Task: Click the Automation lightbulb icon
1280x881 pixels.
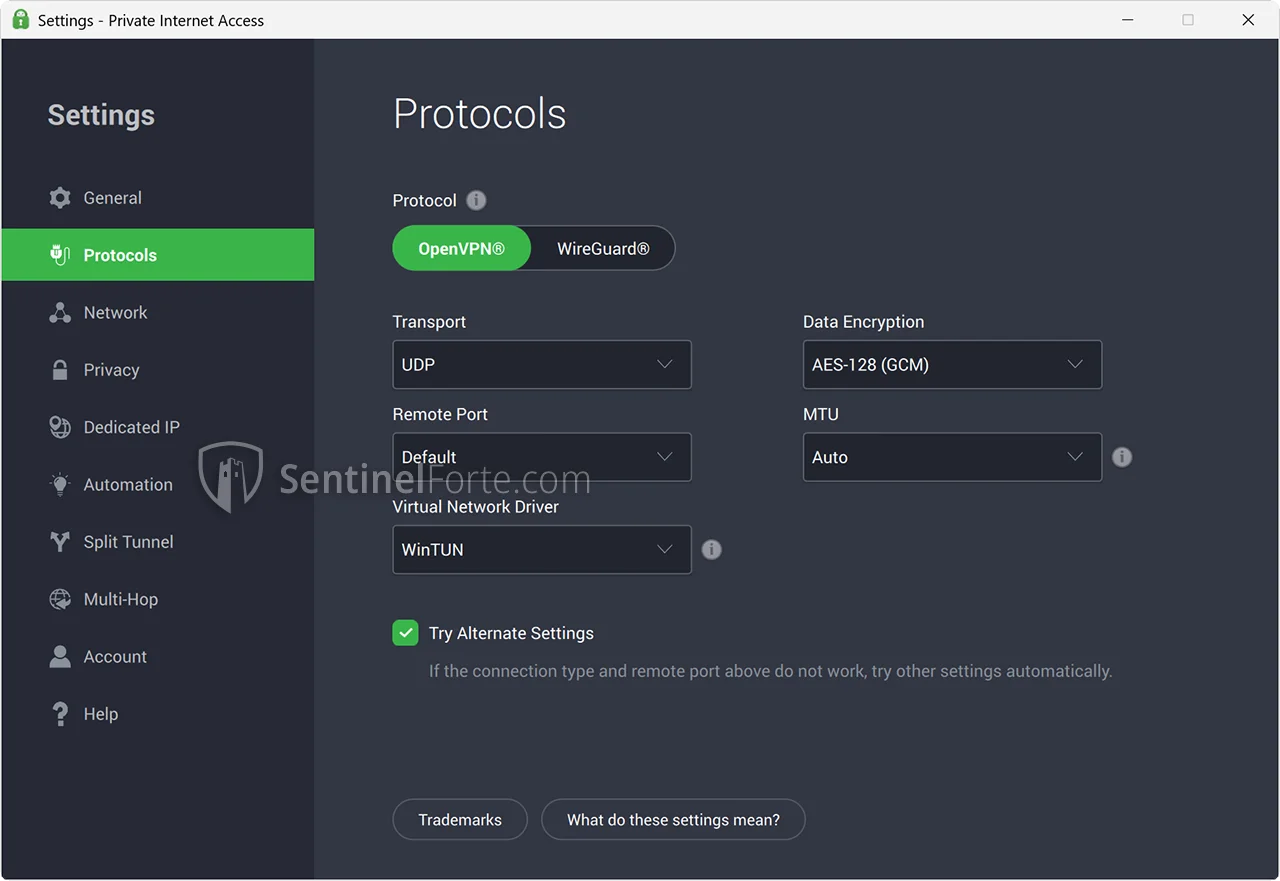Action: coord(60,484)
